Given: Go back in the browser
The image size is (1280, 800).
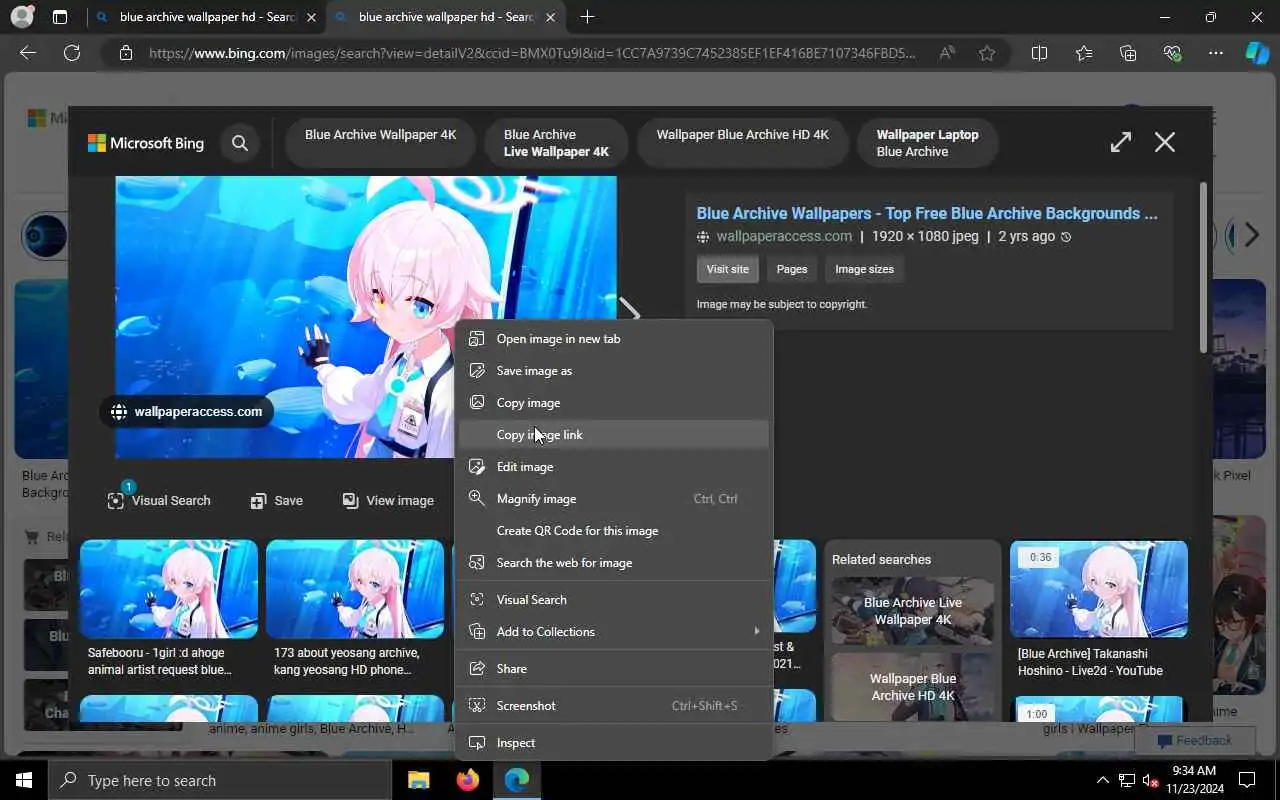Looking at the screenshot, I should tap(28, 53).
